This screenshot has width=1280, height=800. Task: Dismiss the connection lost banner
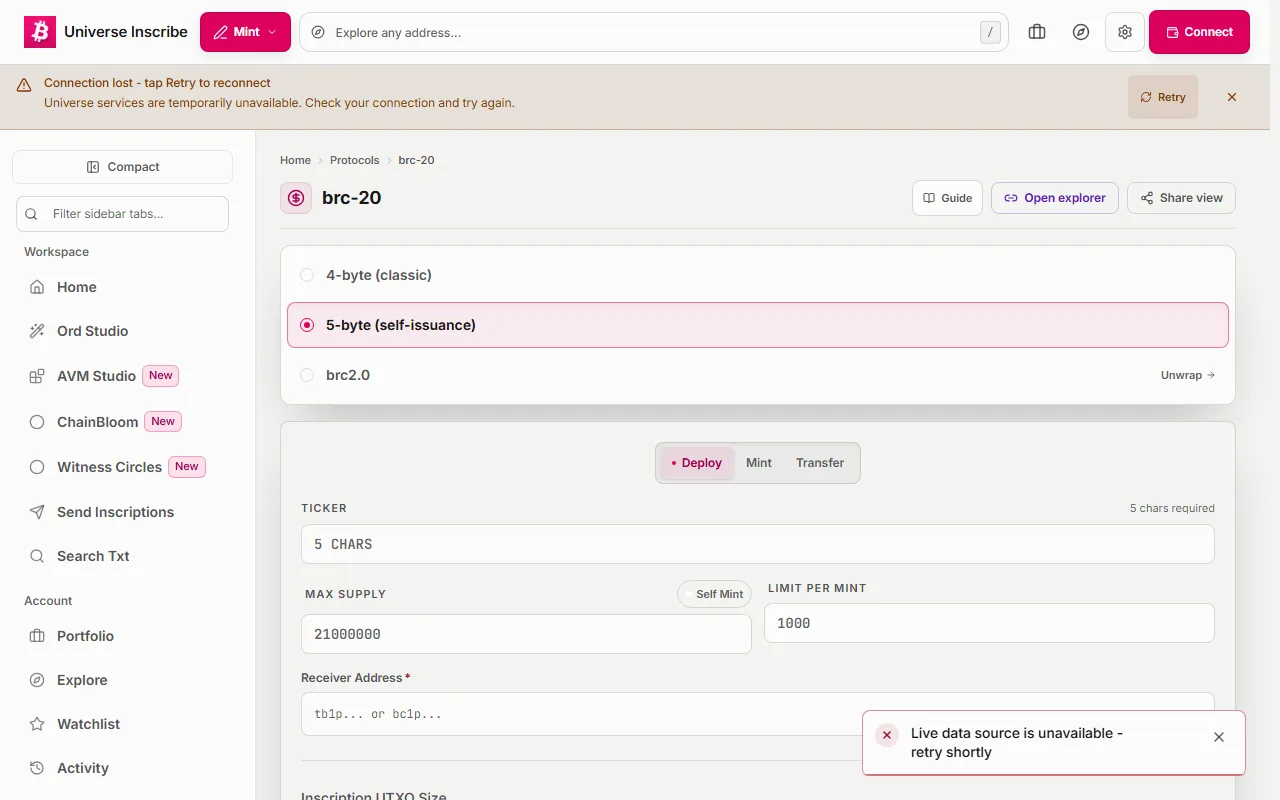pyautogui.click(x=1232, y=97)
